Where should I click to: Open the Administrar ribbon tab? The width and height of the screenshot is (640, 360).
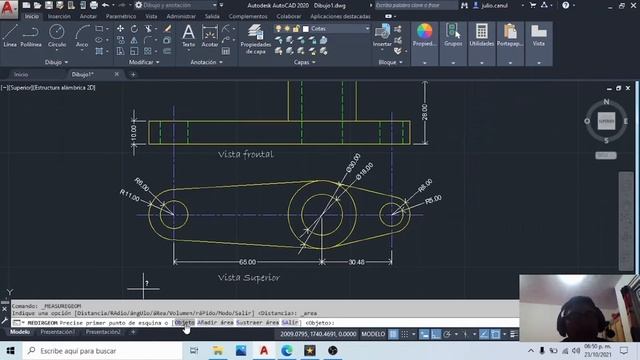(181, 16)
